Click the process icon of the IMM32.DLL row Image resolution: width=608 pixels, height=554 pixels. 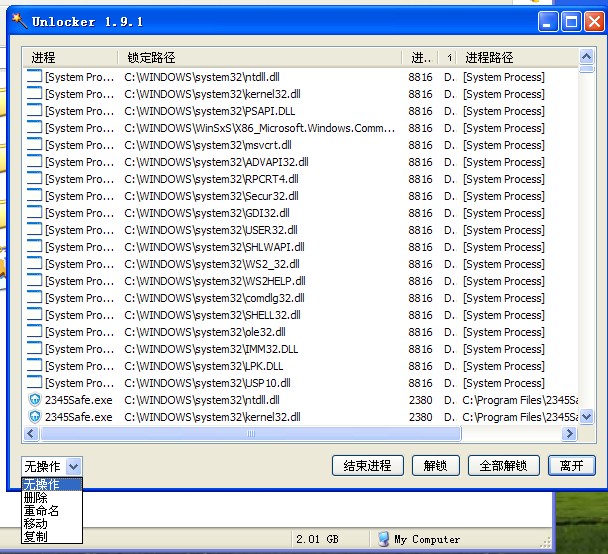(x=34, y=348)
